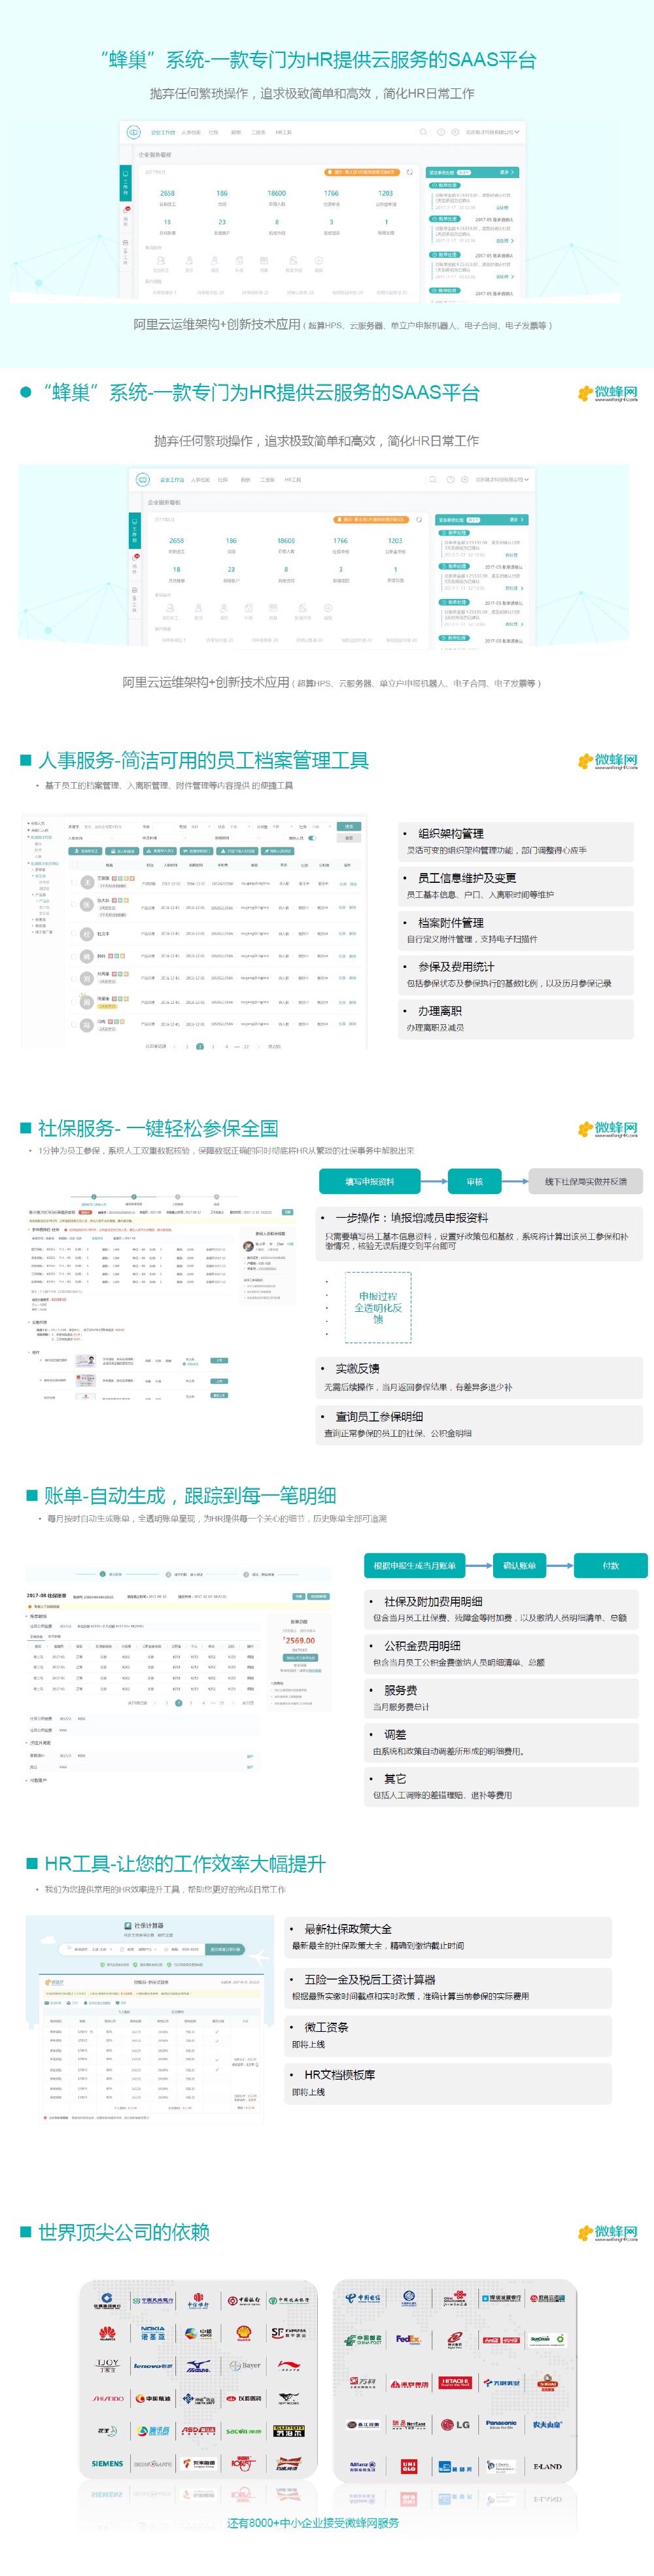Click the 实缴反馈 feature card

pos(478,1377)
